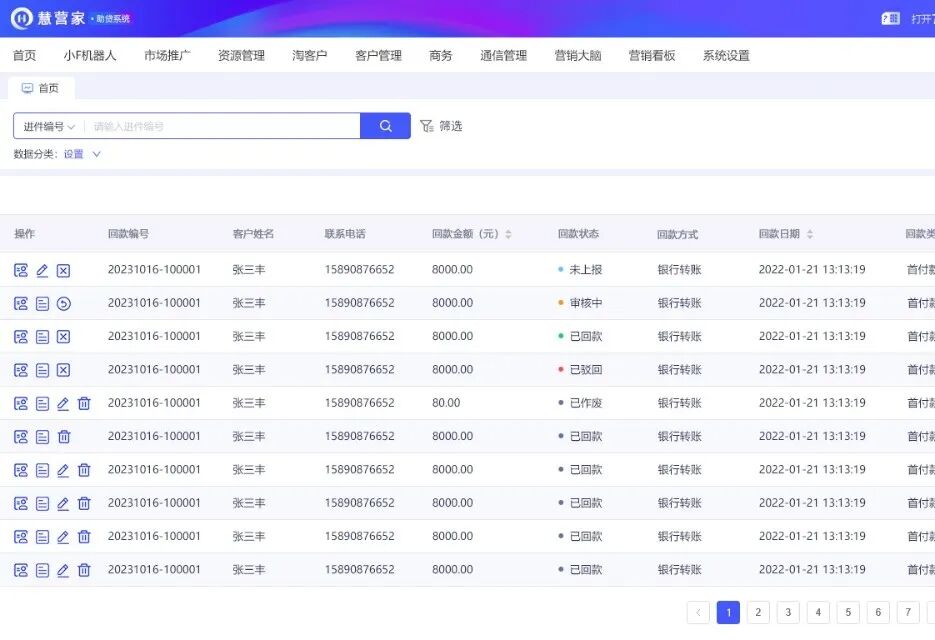Click the blue search magnifier button
Viewport: 935px width, 640px height.
(x=385, y=126)
